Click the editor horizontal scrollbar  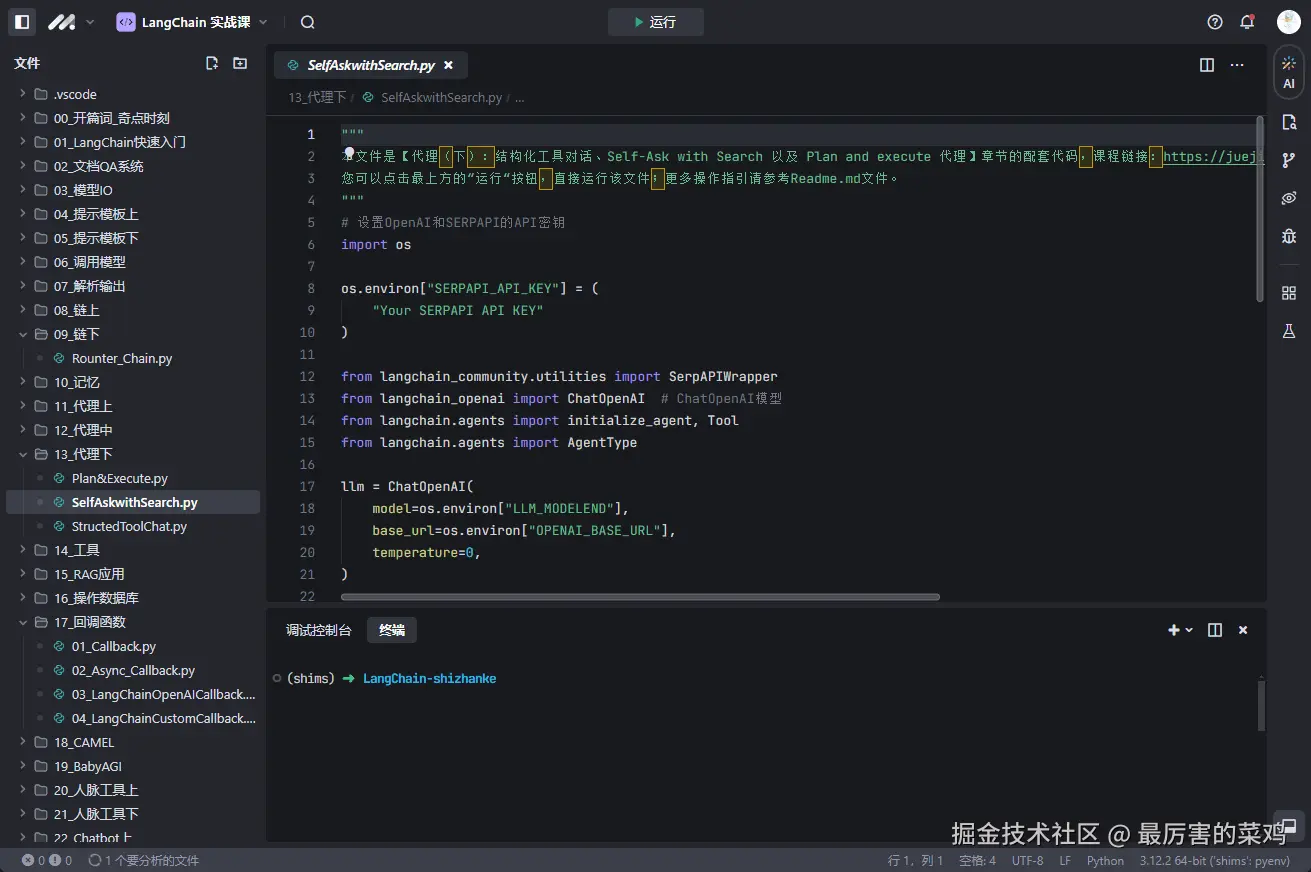pyautogui.click(x=640, y=597)
